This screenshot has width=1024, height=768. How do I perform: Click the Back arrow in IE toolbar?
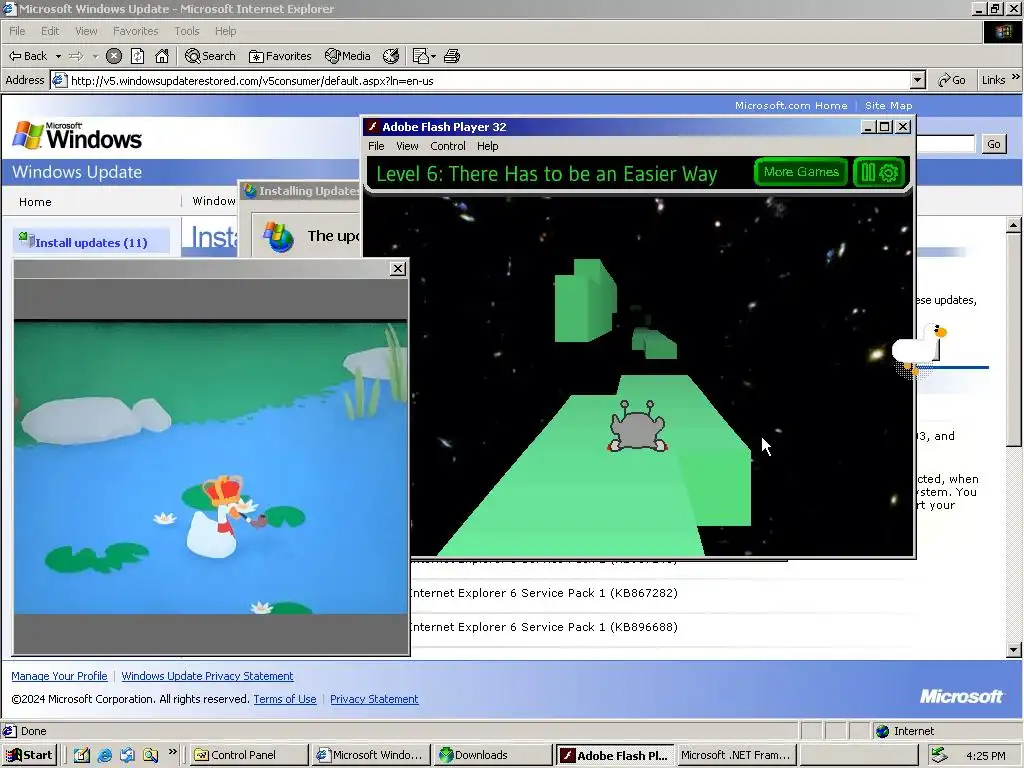pyautogui.click(x=27, y=56)
